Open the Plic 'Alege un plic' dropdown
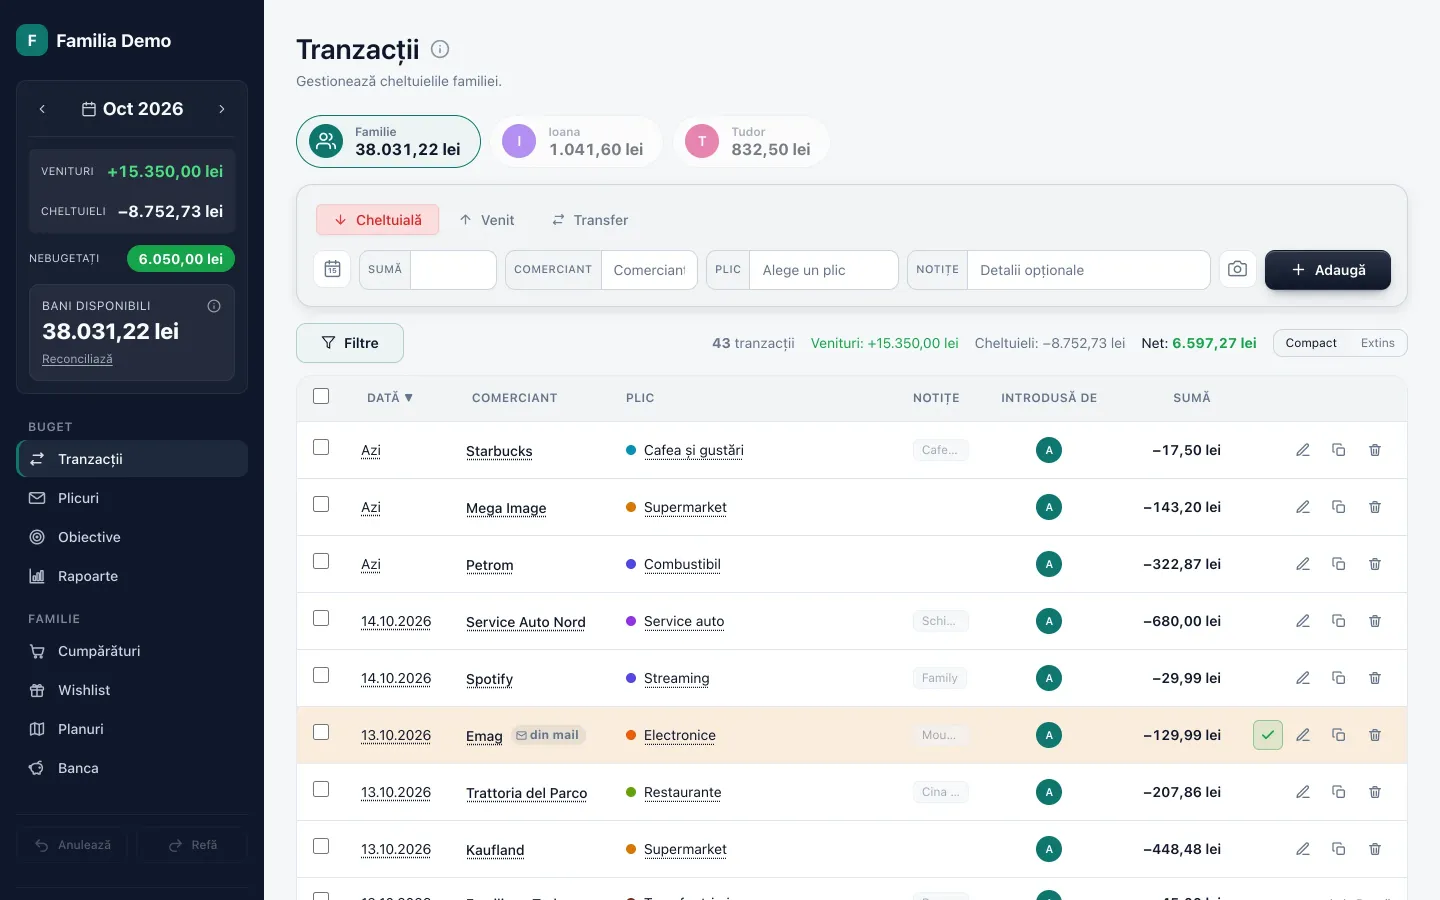Image resolution: width=1440 pixels, height=900 pixels. coord(823,270)
